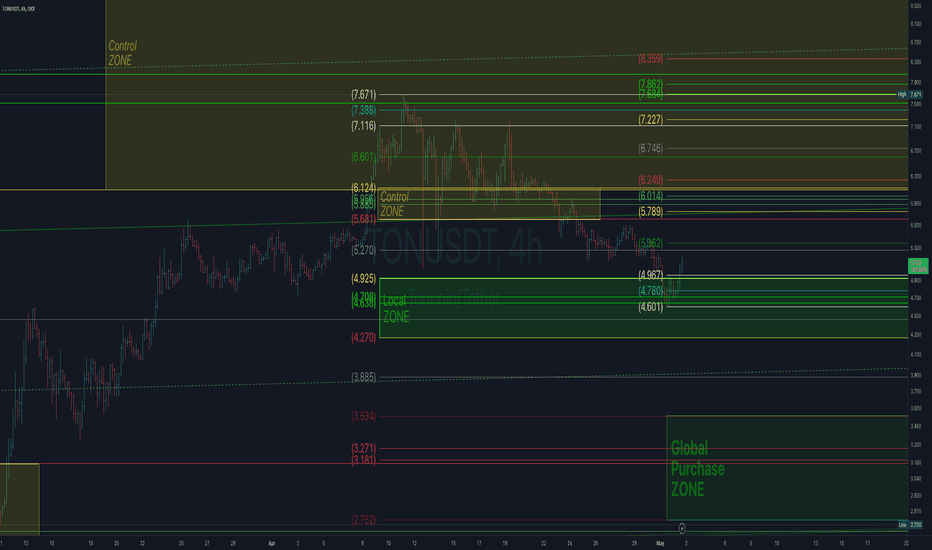
Task: Click the Global Purchase ZONE label
Action: [x=697, y=469]
